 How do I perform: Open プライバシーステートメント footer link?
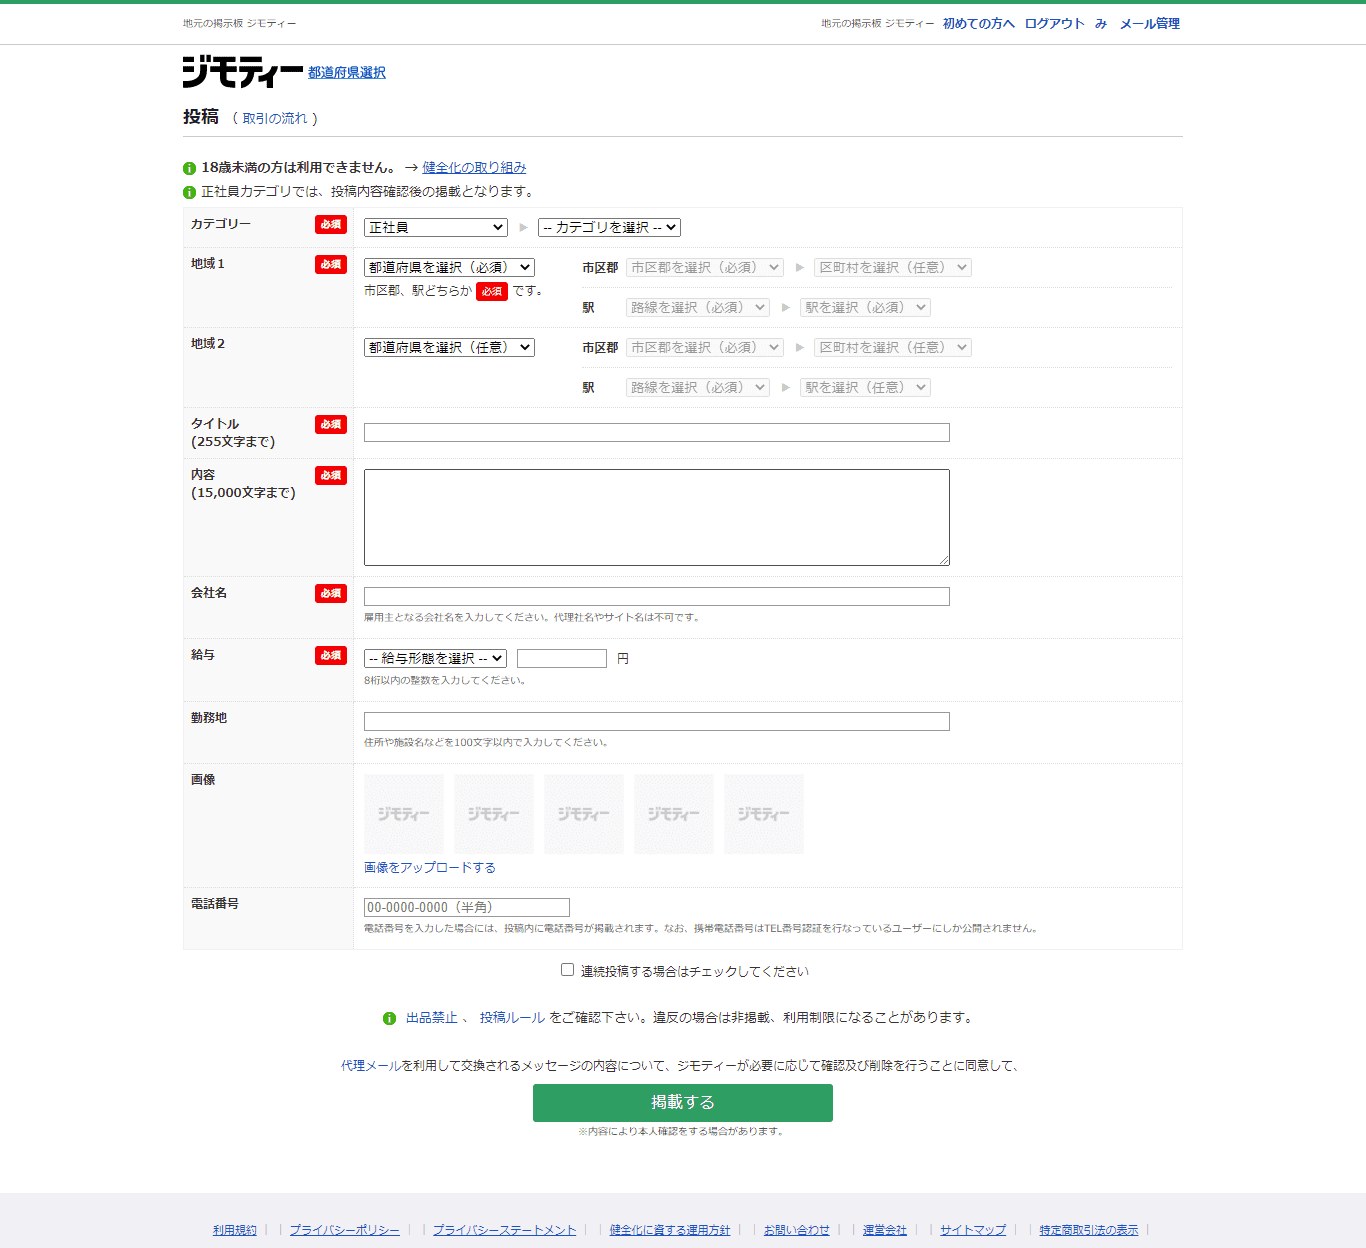[505, 1230]
